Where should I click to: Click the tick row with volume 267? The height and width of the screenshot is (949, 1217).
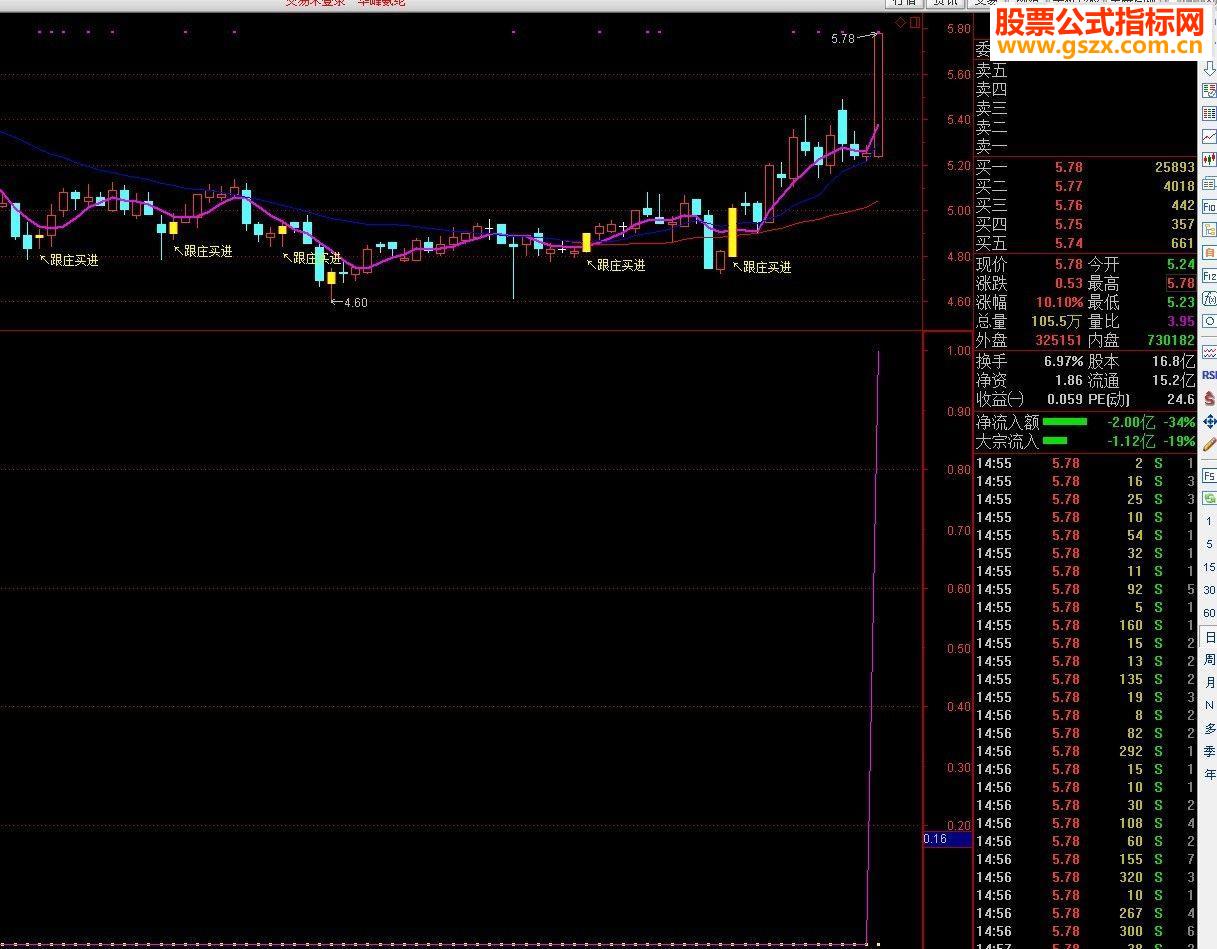tap(1085, 913)
